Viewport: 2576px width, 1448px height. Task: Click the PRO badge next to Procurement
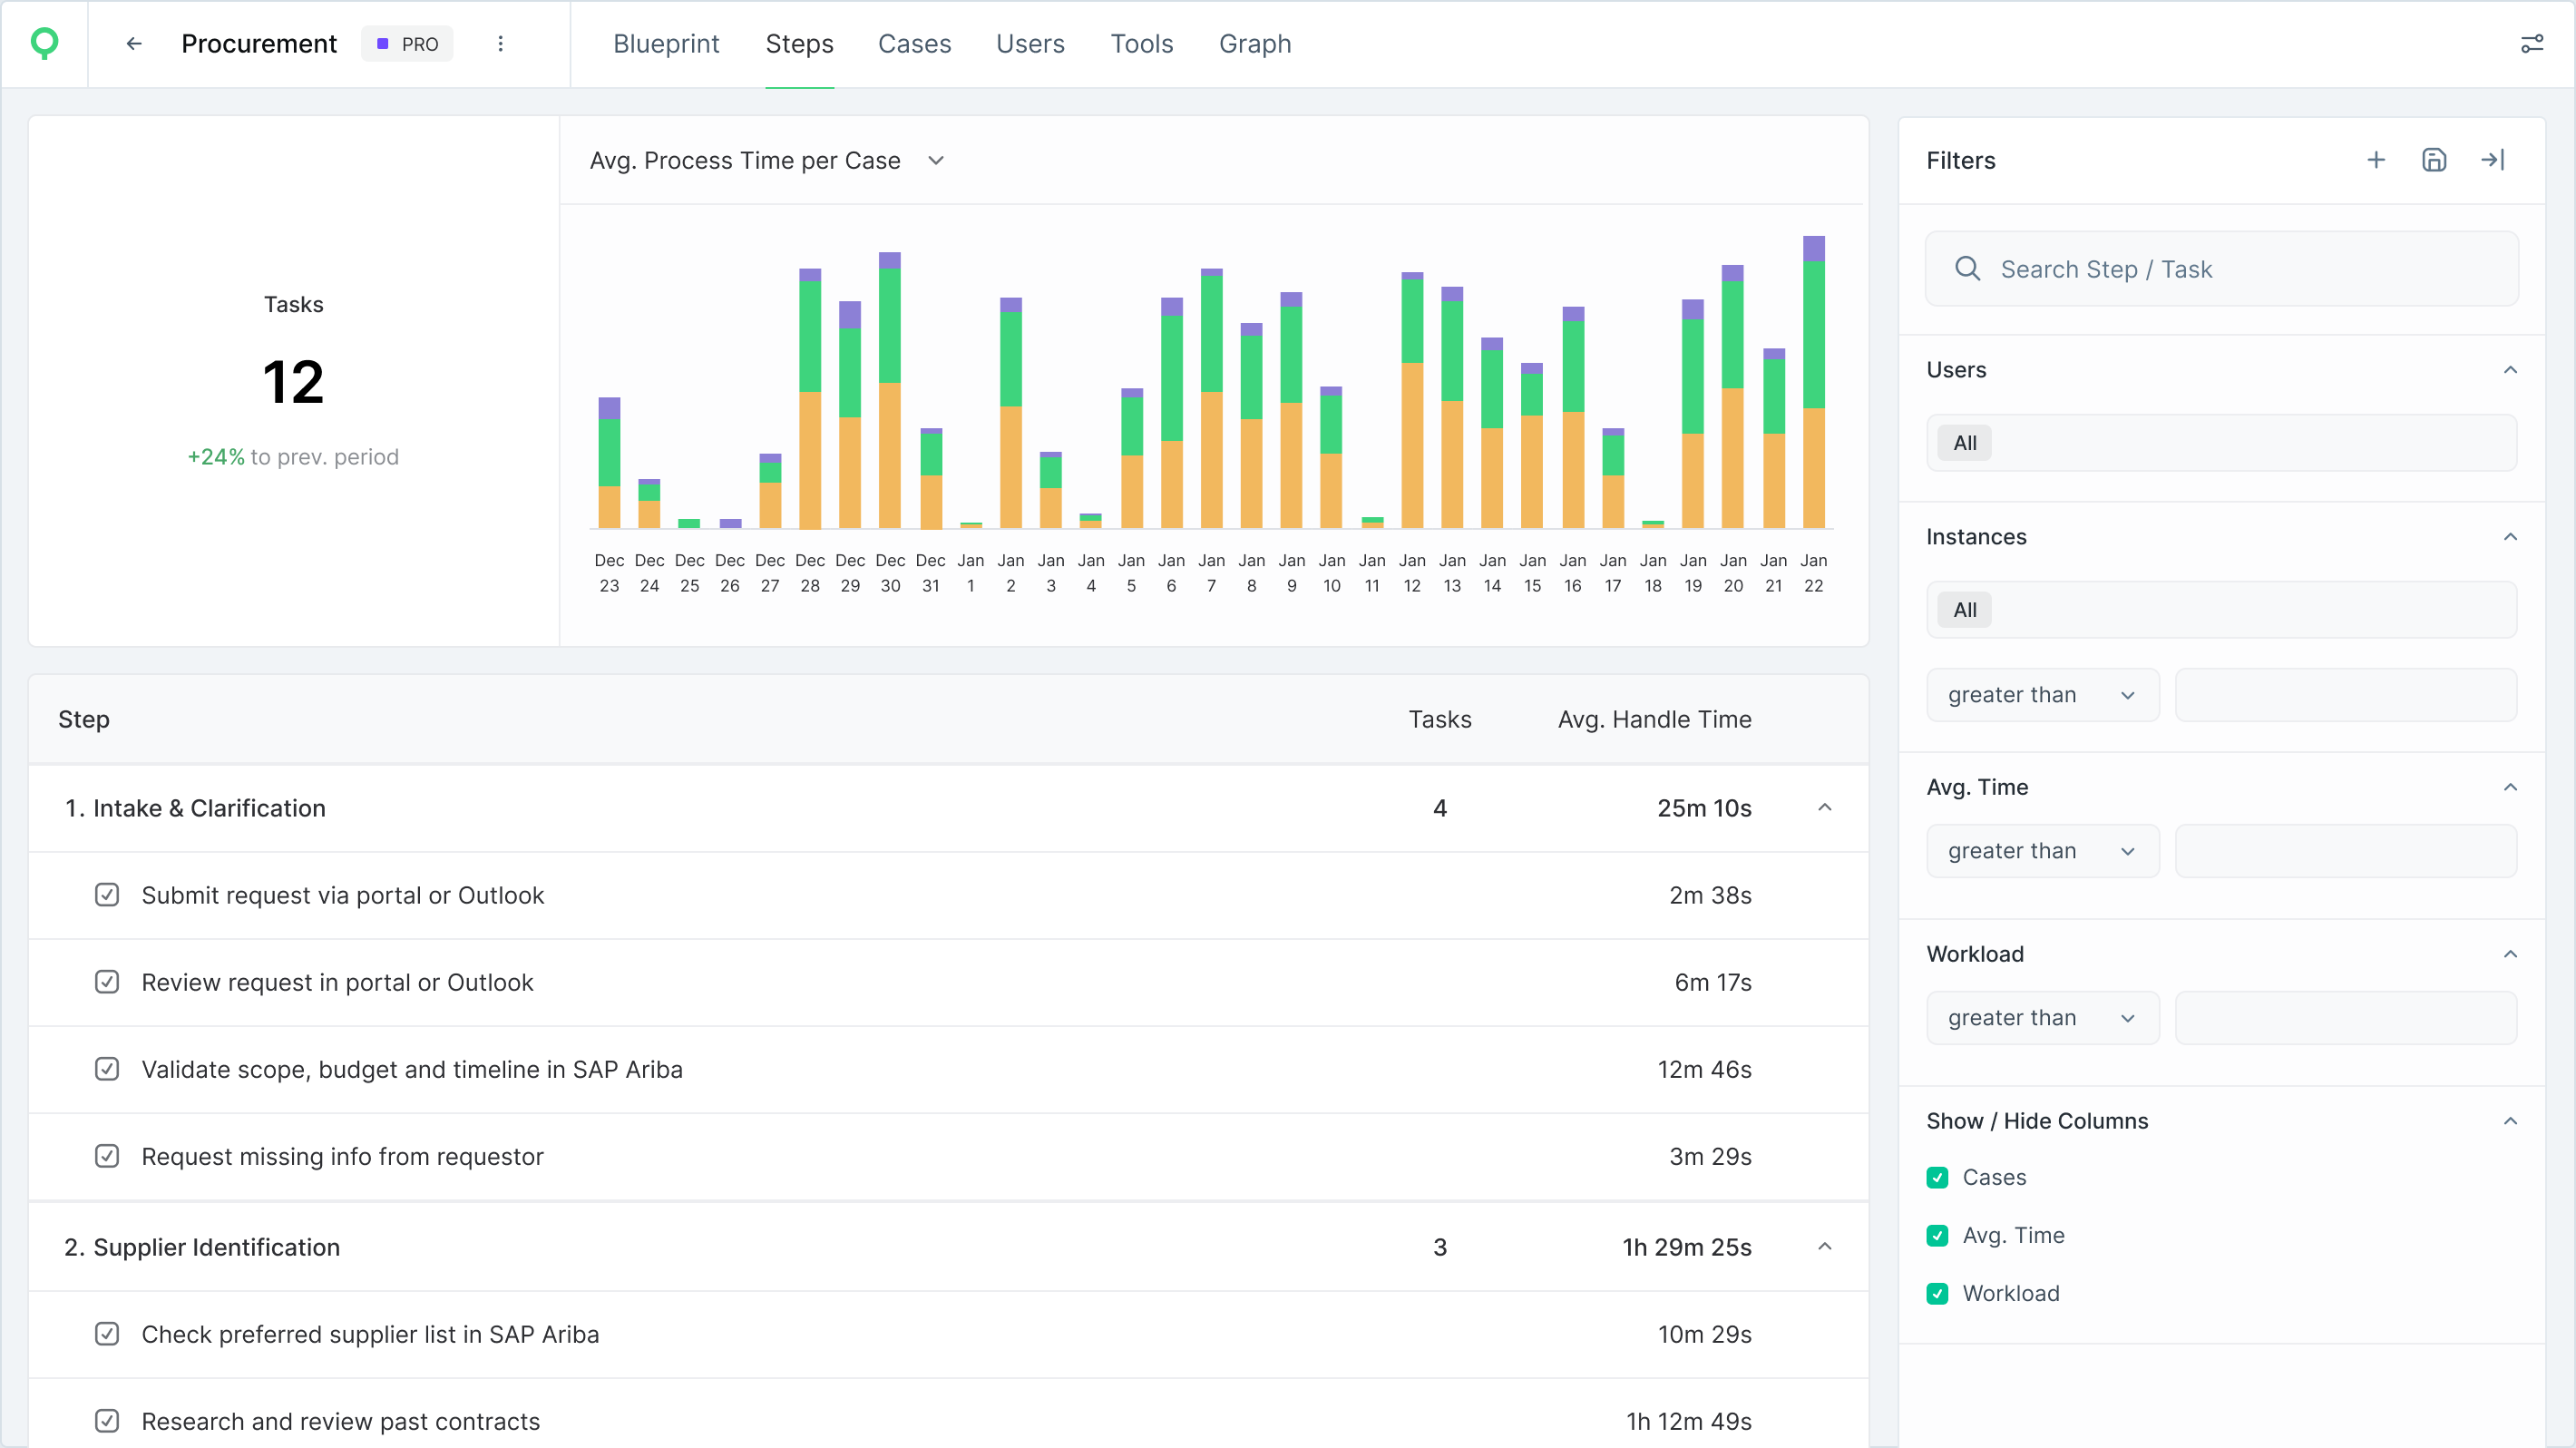407,44
